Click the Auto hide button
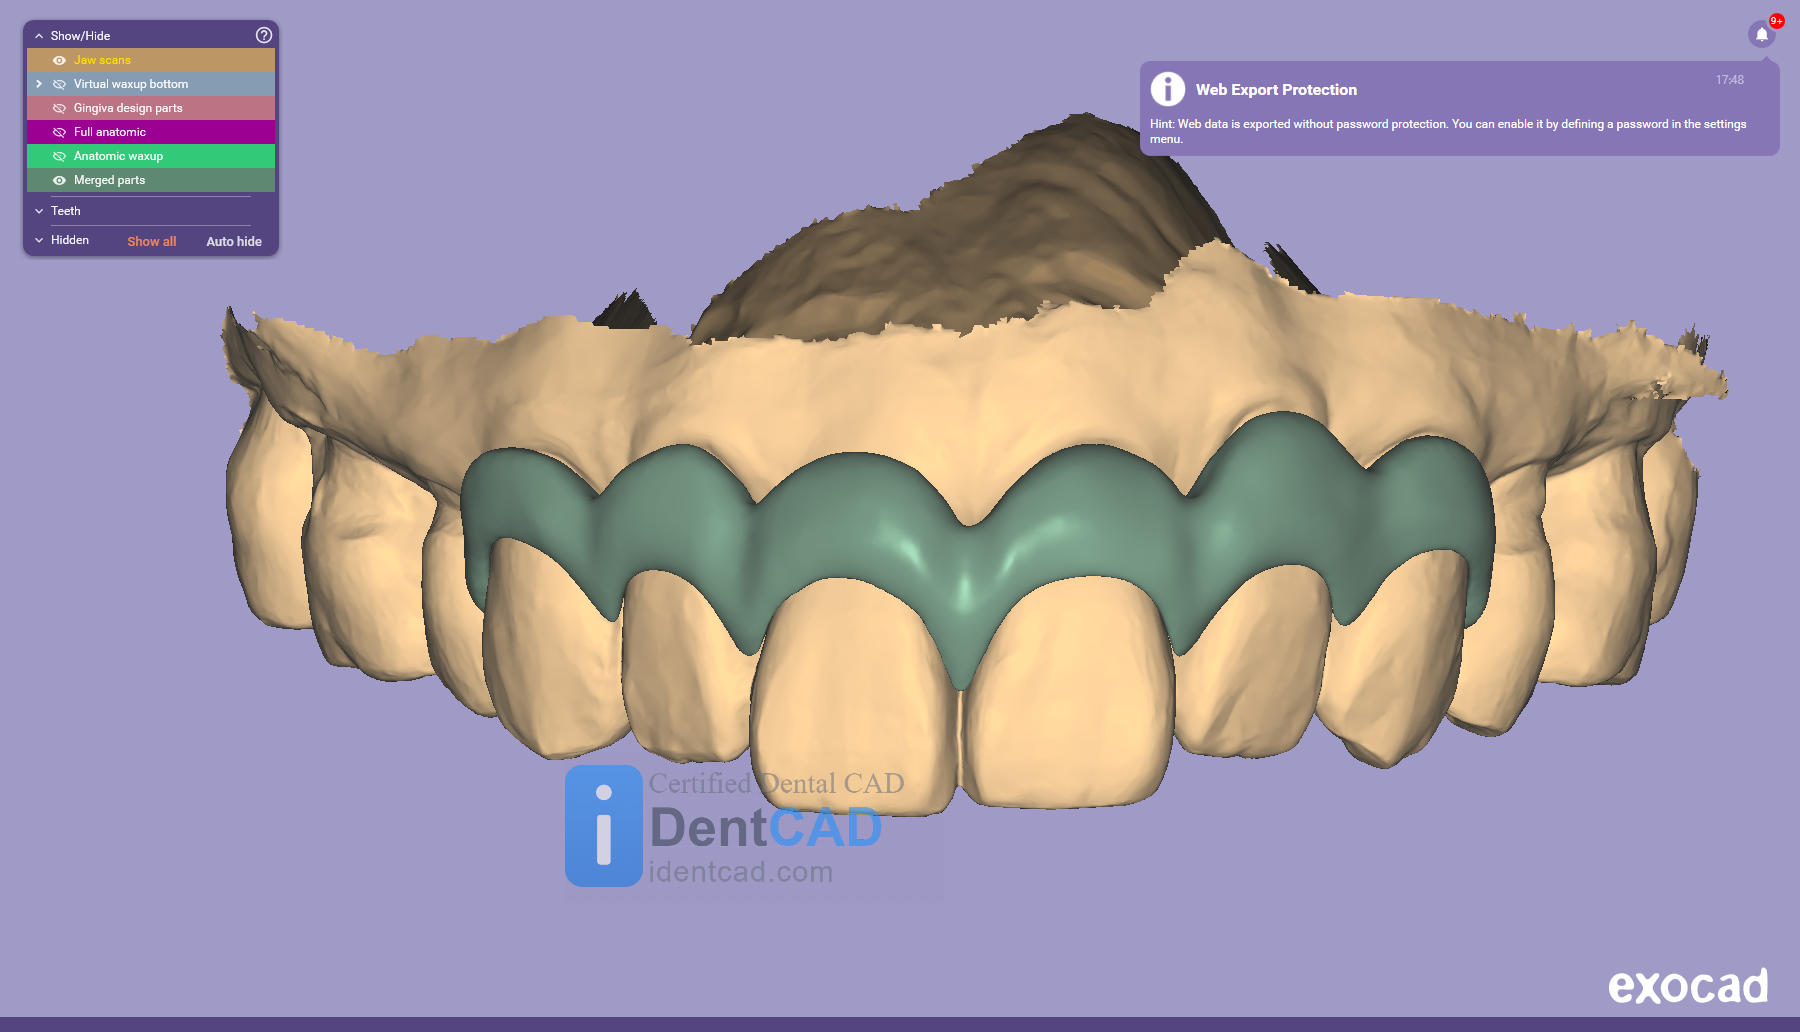Viewport: 1800px width, 1032px height. 234,241
